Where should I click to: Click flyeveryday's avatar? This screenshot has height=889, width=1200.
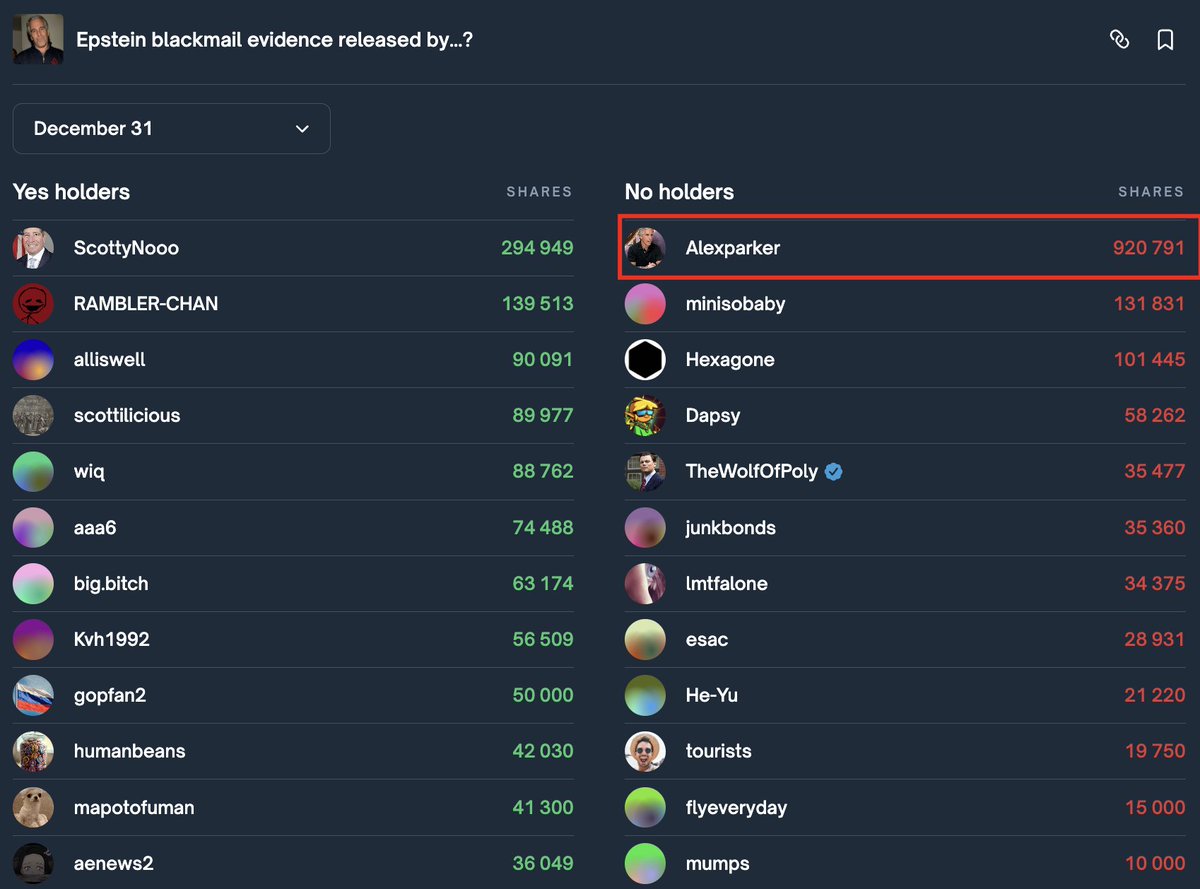point(645,808)
